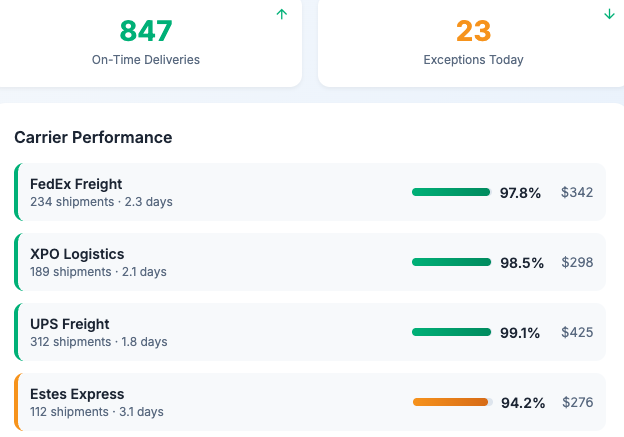Click the '312 shipments · 1.8 days' text

pos(99,342)
